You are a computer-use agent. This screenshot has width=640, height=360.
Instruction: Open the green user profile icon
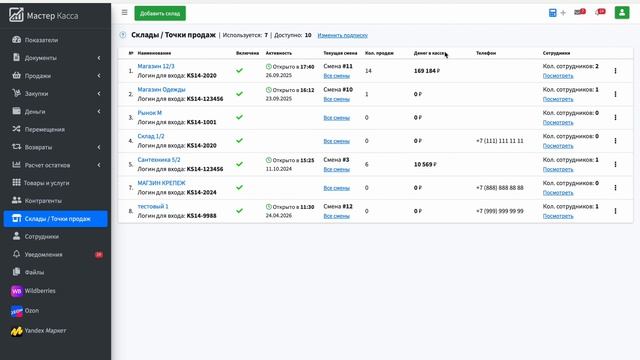(x=622, y=13)
